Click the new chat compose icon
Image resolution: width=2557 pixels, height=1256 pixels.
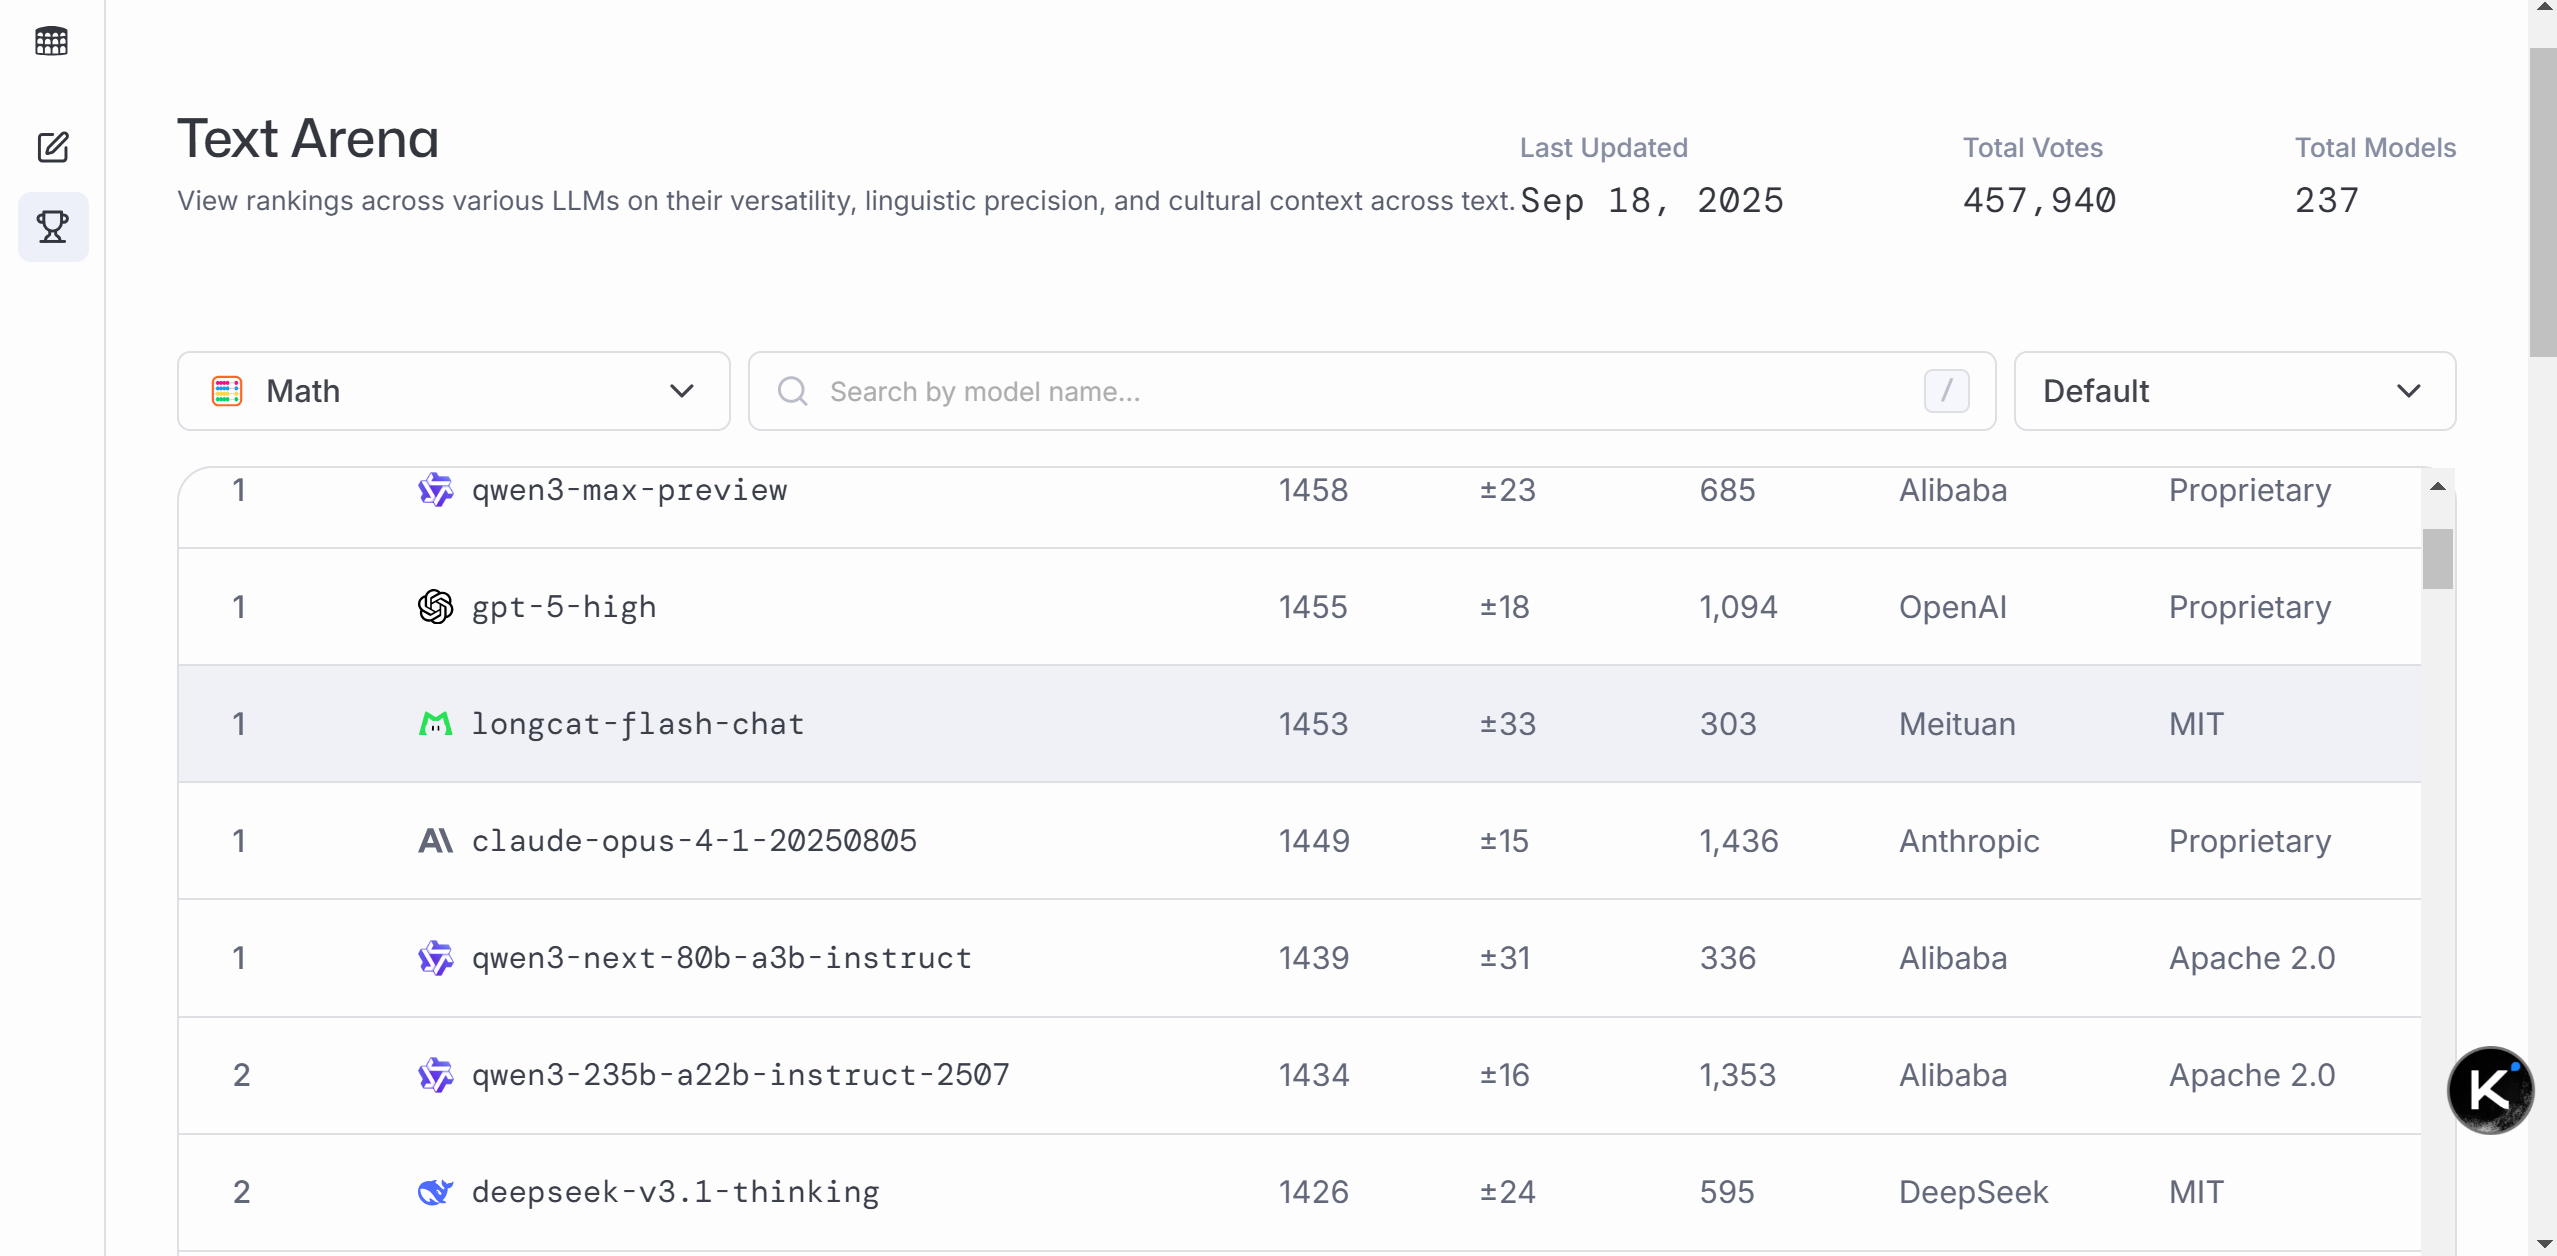(x=52, y=148)
